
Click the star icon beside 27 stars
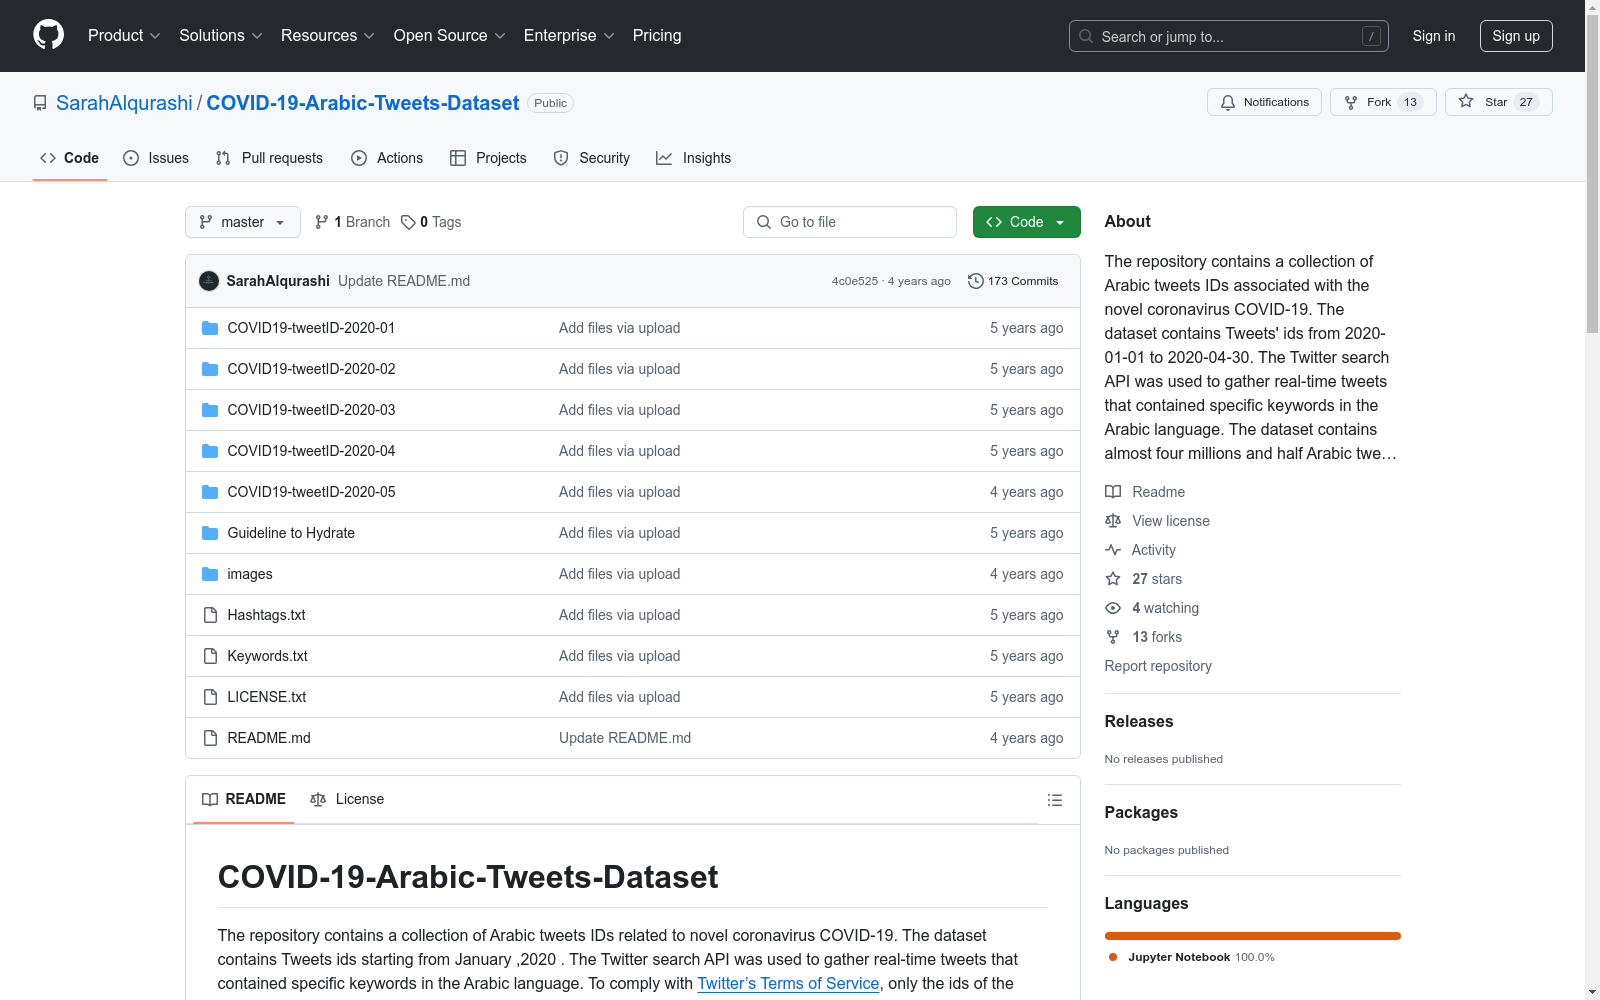tap(1113, 579)
